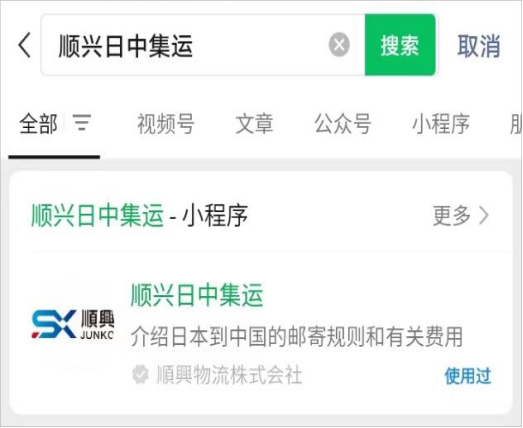The height and width of the screenshot is (428, 523).
Task: Open the SX 順興 JUNKO logo thumbnail
Action: (73, 324)
